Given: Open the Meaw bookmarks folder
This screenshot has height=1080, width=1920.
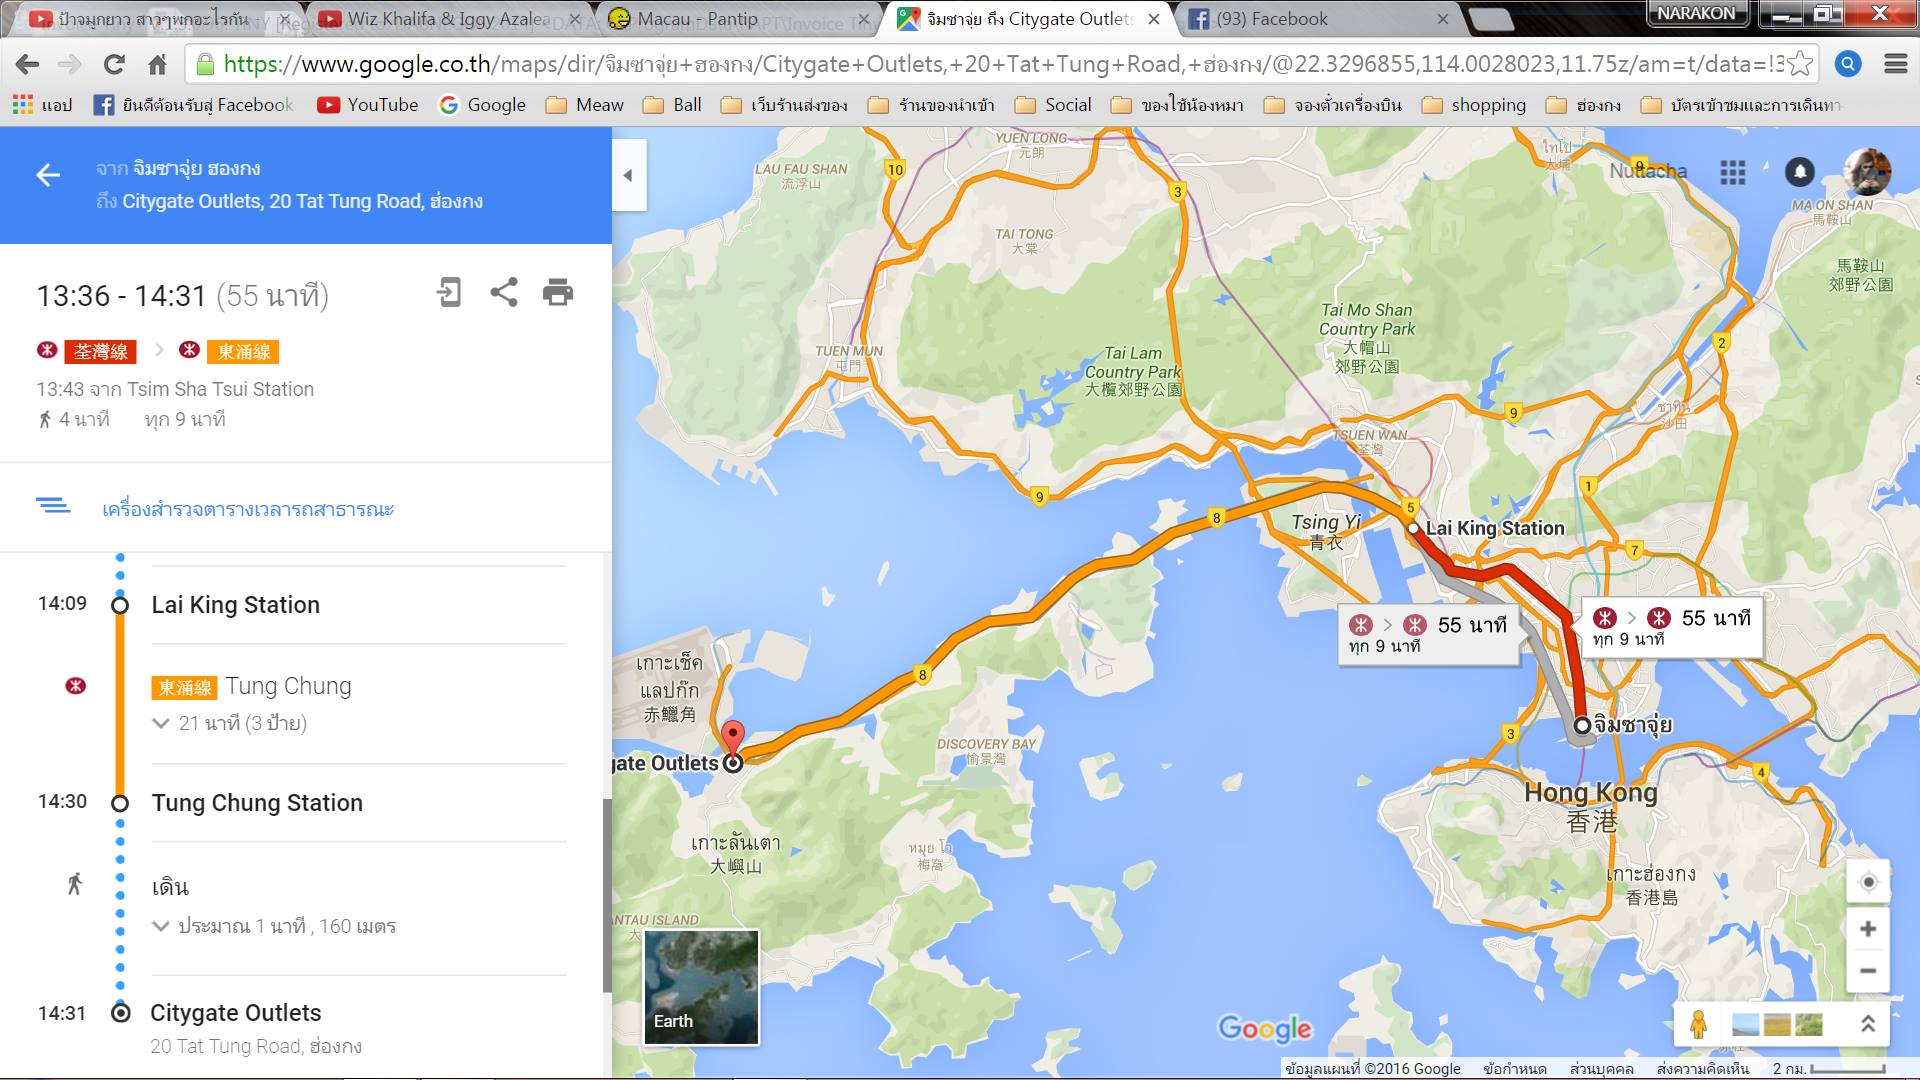Looking at the screenshot, I should pos(584,105).
